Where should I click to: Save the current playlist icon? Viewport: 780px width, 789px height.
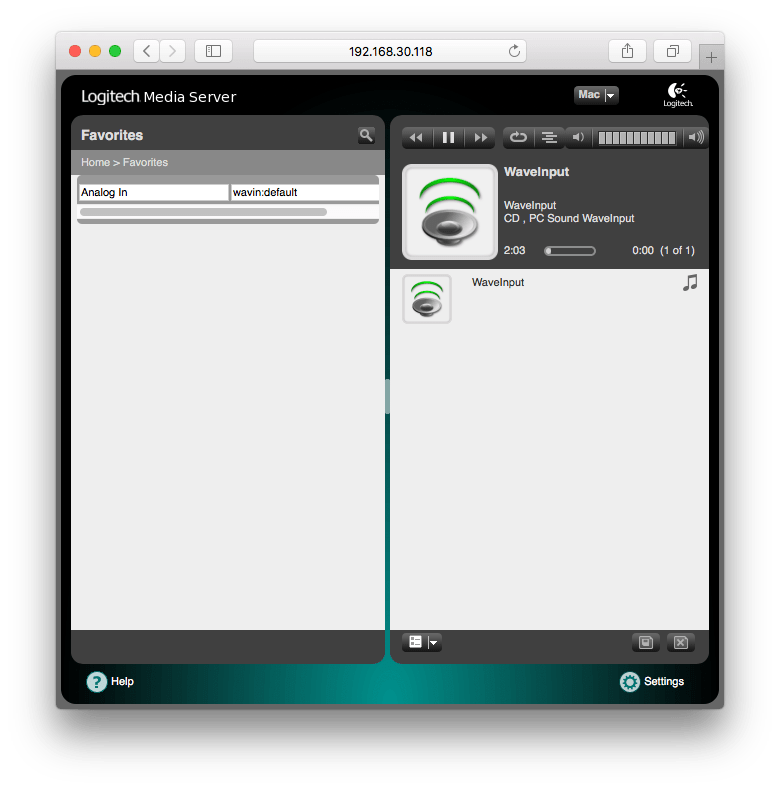646,642
